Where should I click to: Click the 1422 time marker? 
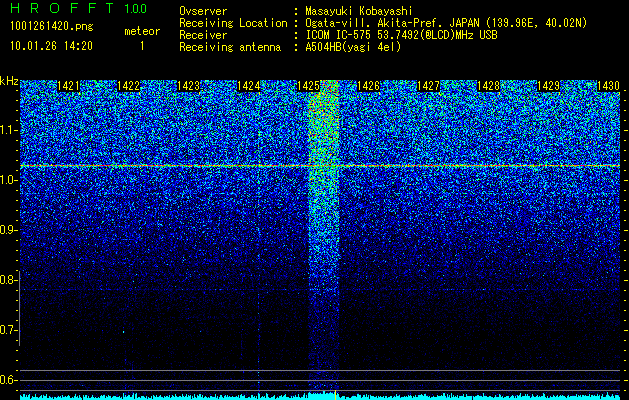128,86
